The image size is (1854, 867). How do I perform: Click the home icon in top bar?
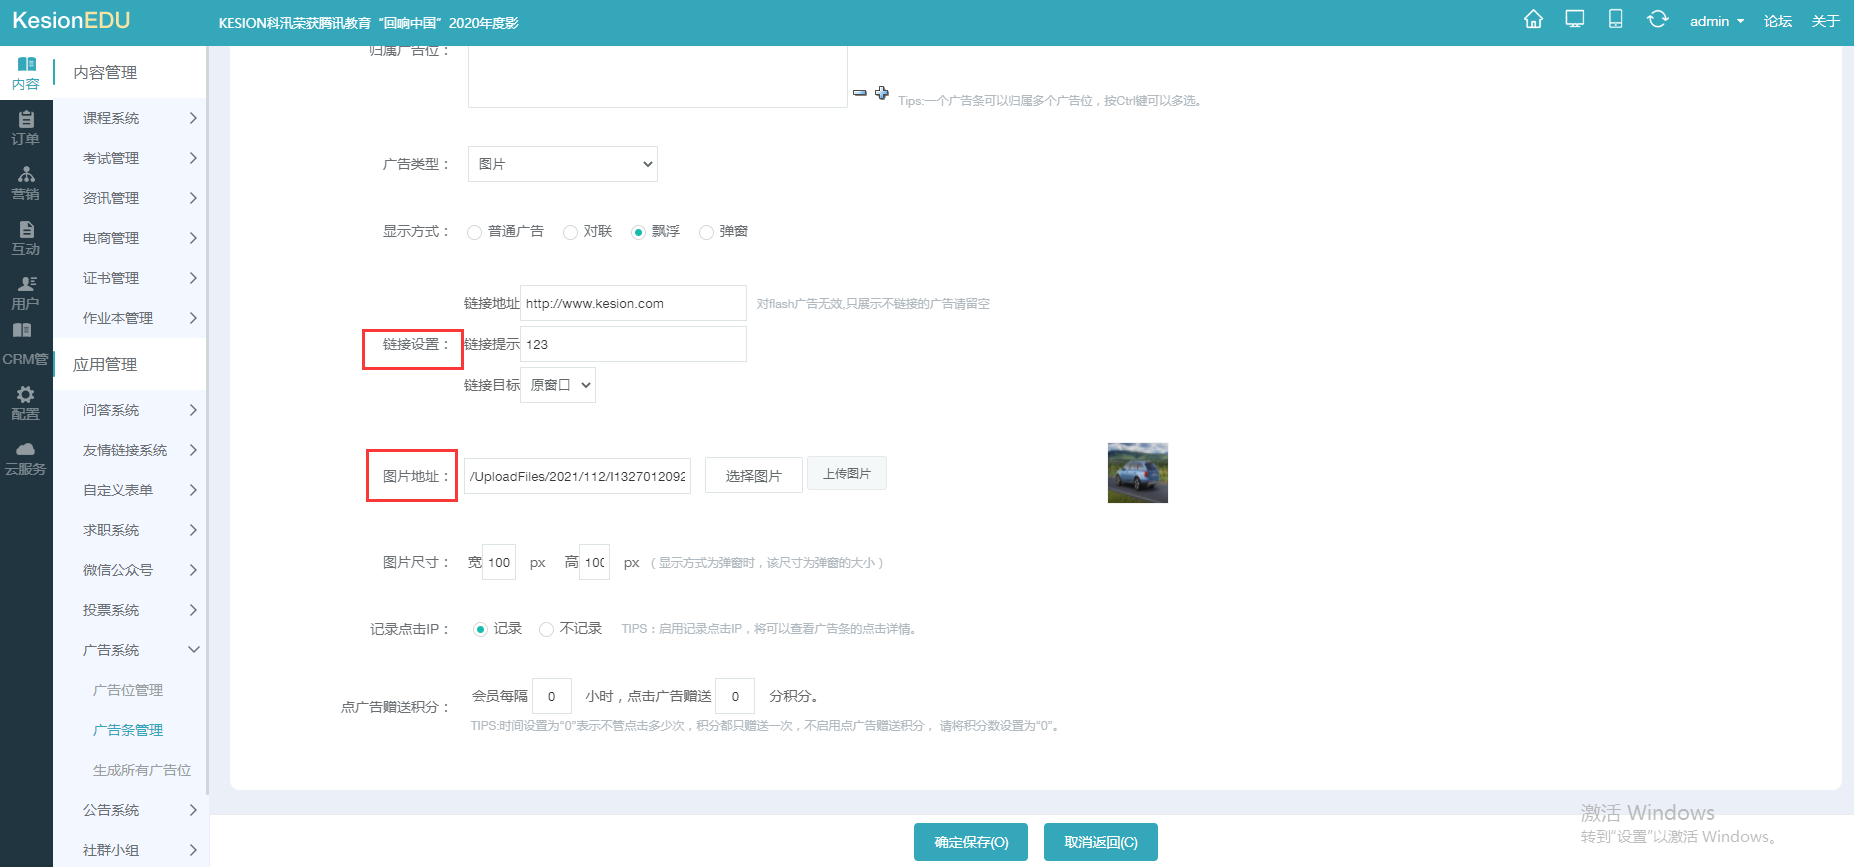tap(1533, 20)
